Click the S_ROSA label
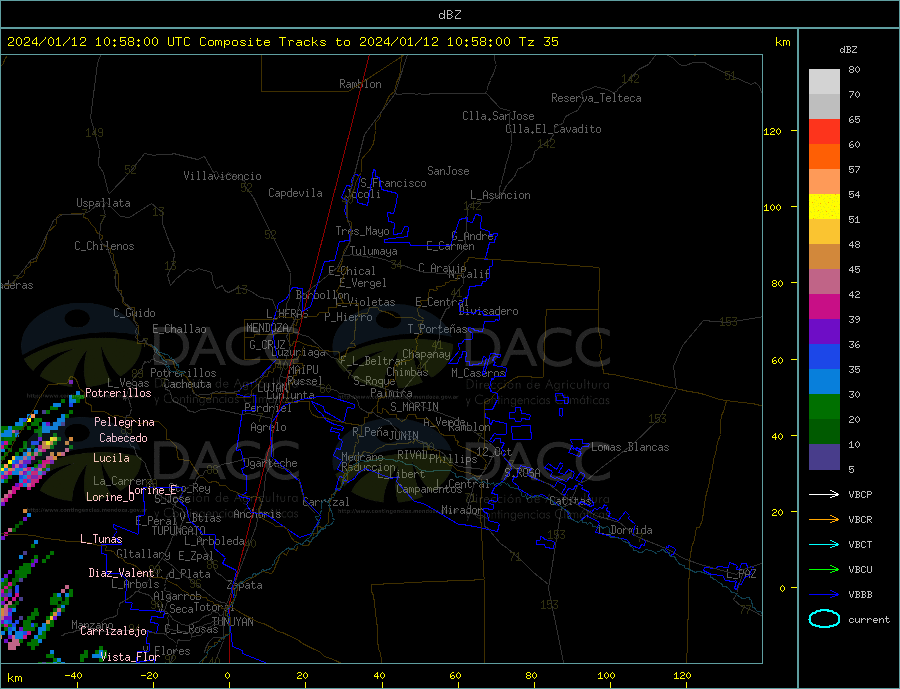The image size is (900, 689). (x=522, y=473)
